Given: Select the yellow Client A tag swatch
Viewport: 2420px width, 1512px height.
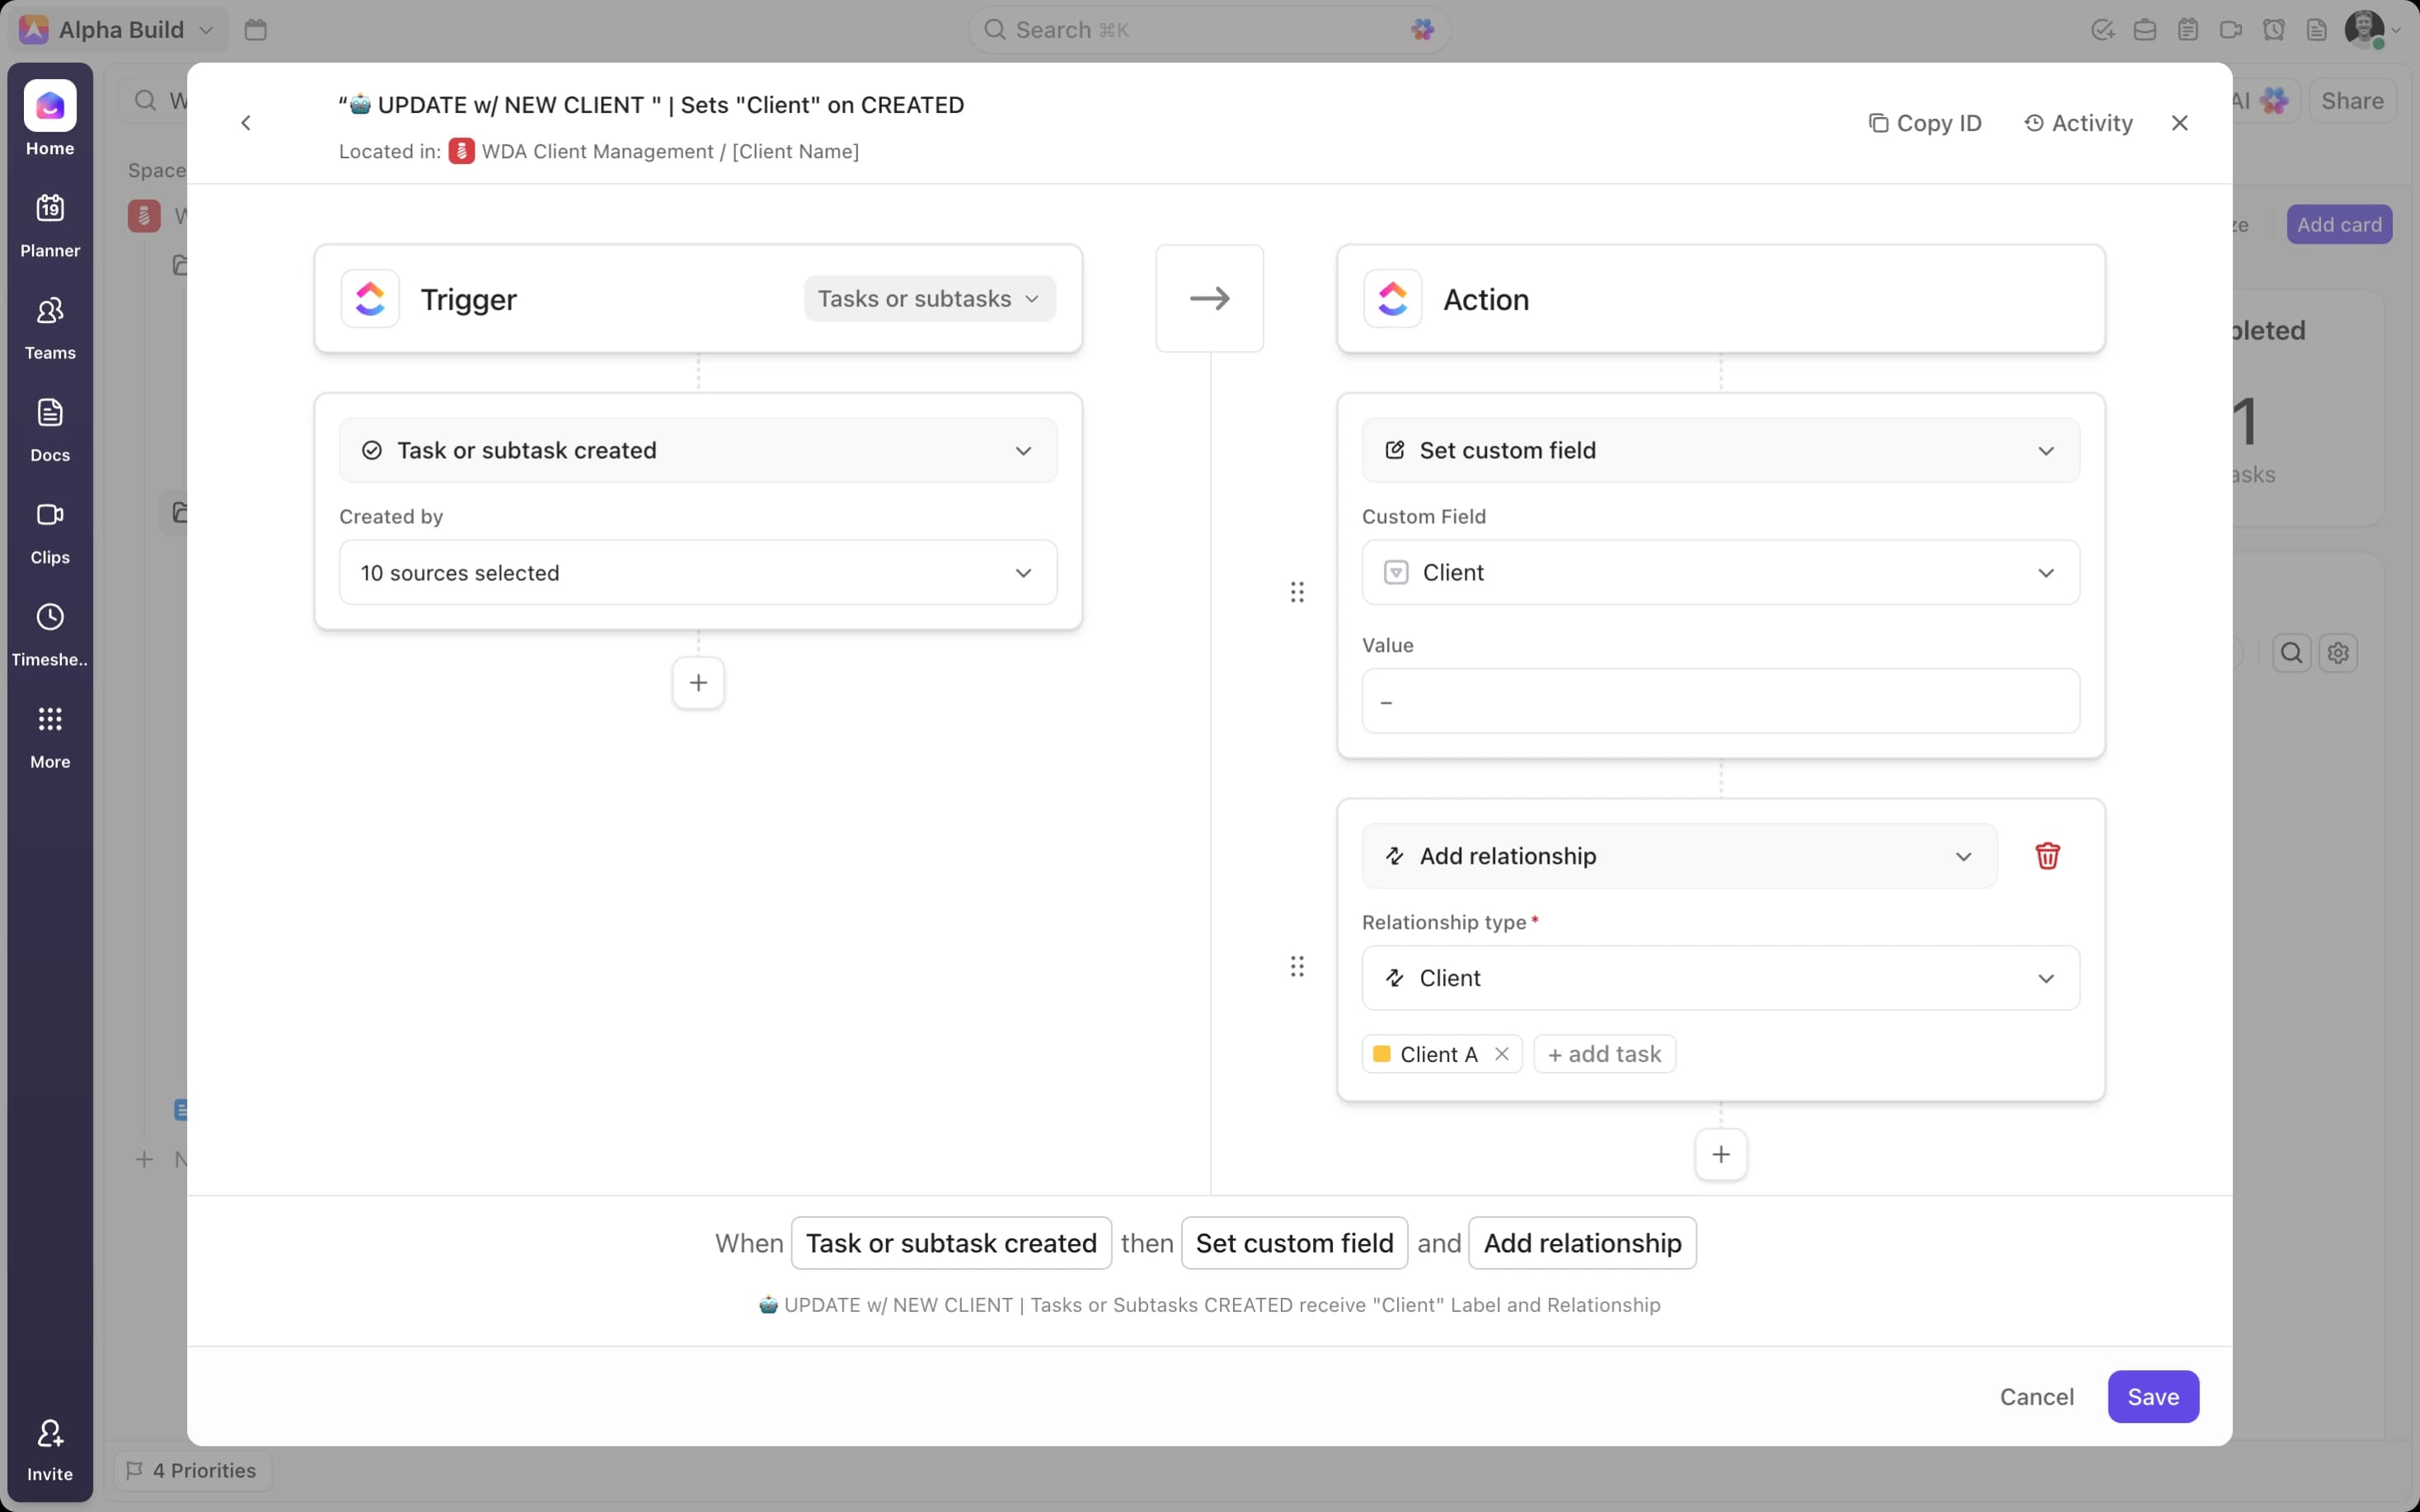Looking at the screenshot, I should point(1382,1053).
